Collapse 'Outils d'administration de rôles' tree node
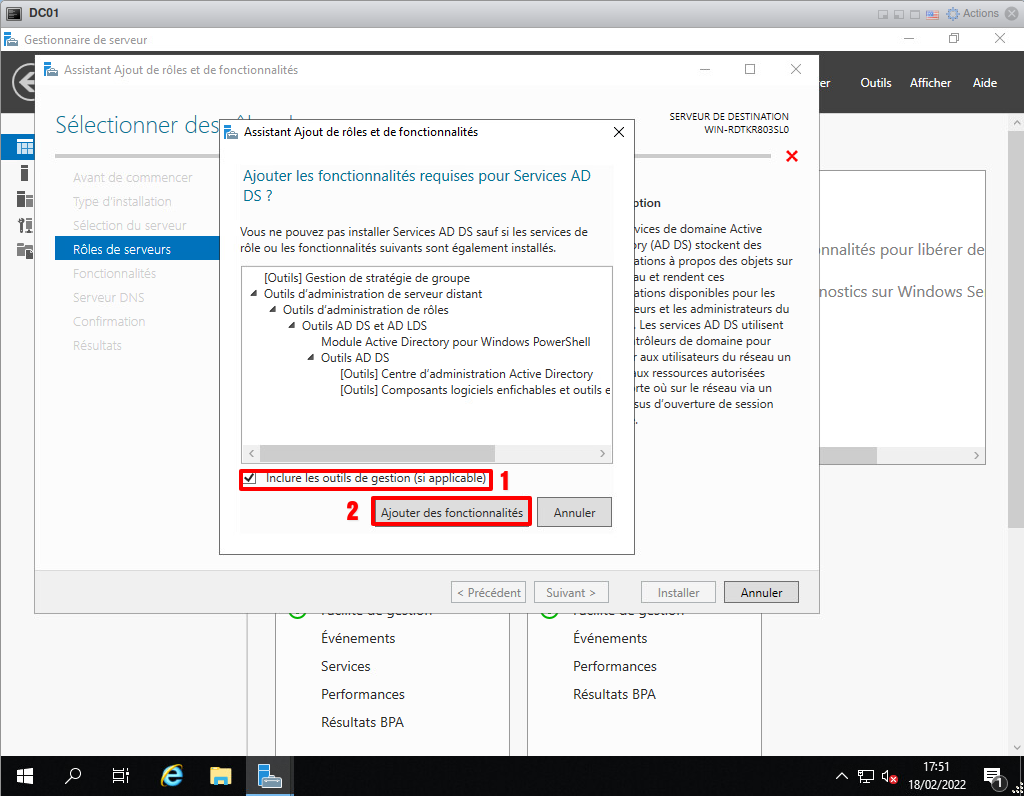This screenshot has width=1024, height=796. [x=273, y=310]
